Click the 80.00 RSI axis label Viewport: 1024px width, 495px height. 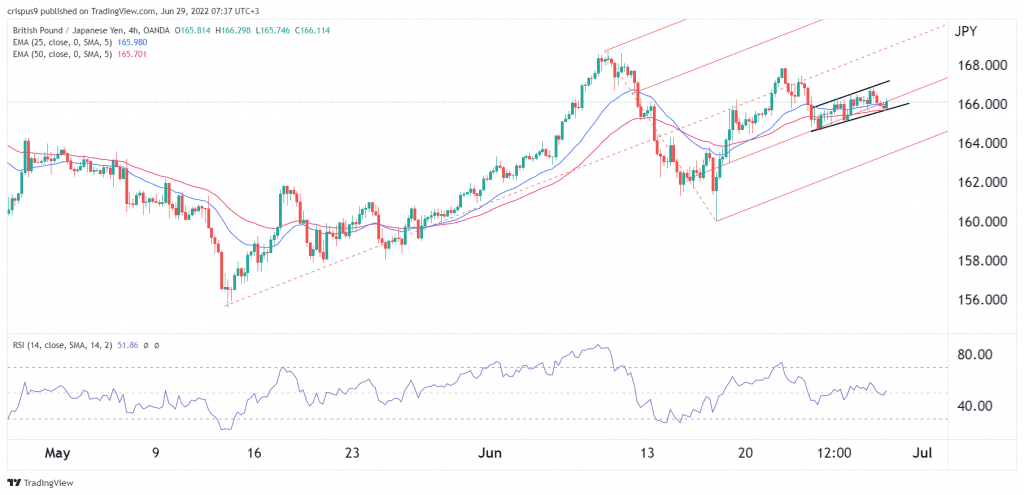(x=974, y=355)
